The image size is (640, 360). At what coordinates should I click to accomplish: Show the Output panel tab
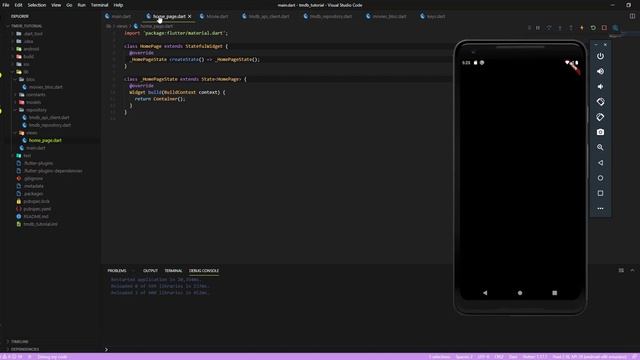(150, 271)
